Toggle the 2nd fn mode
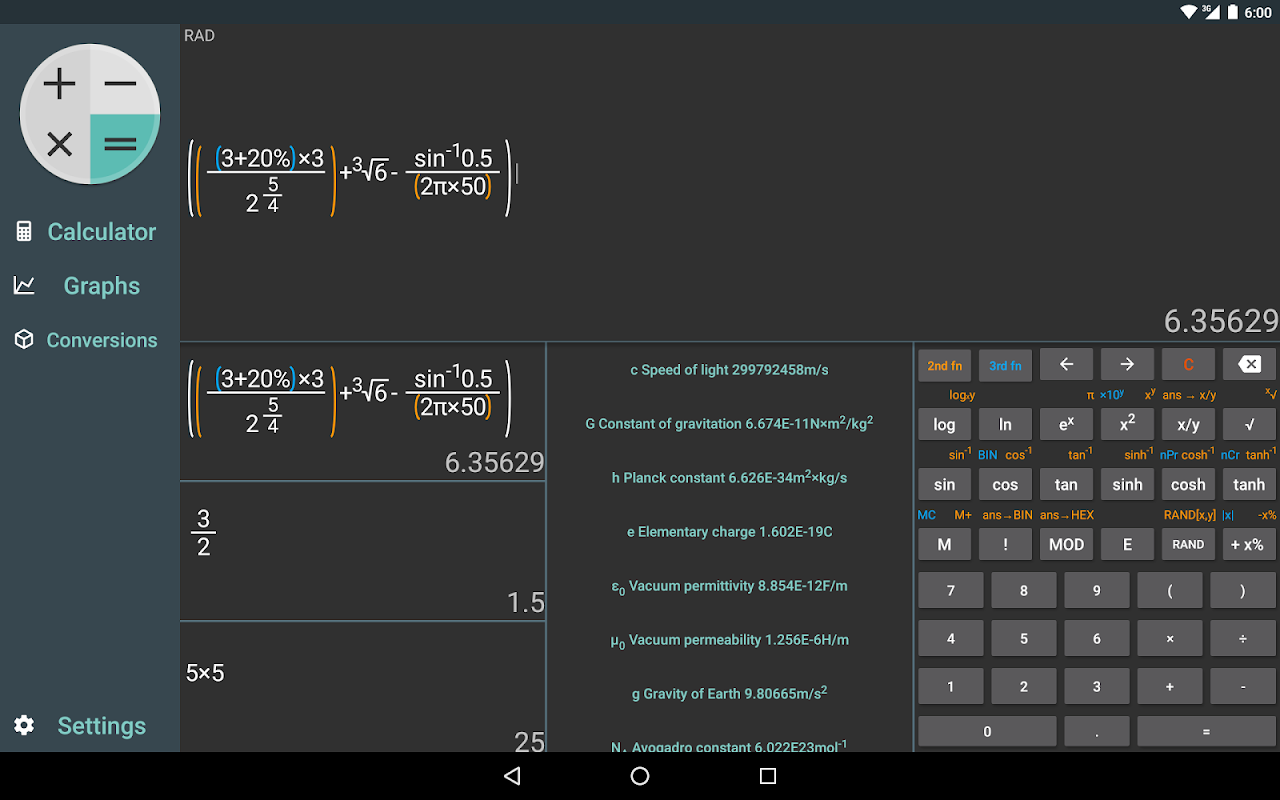 [944, 365]
